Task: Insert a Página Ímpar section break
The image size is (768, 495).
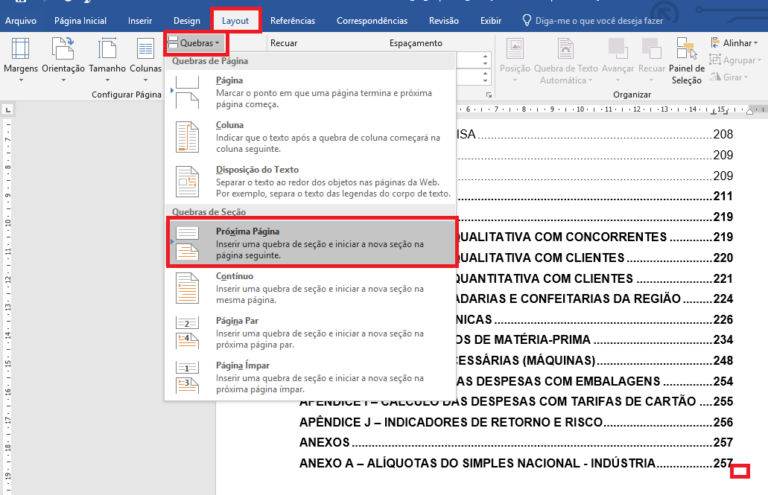Action: (x=311, y=377)
